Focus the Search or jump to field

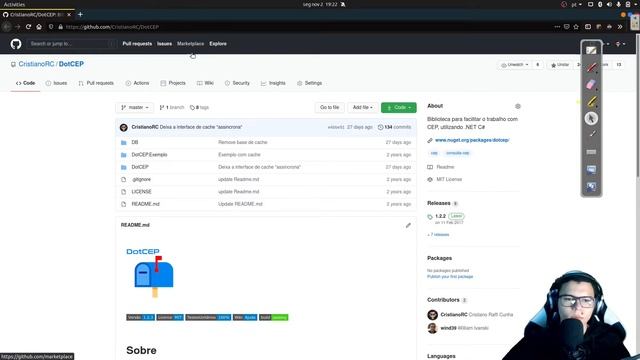pos(71,44)
